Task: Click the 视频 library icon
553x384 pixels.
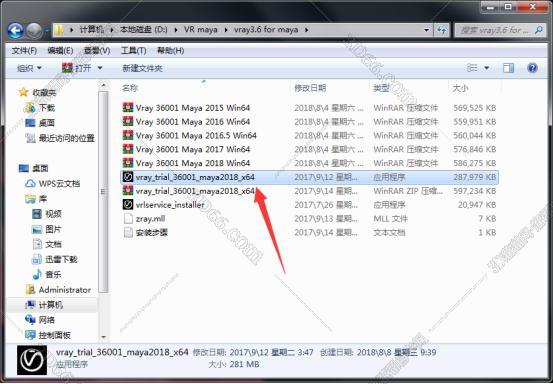Action: (37, 214)
